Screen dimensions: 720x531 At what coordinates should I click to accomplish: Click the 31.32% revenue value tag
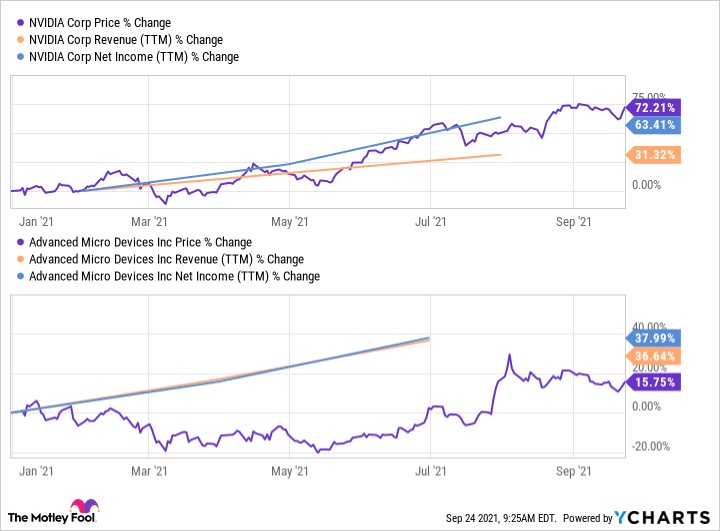click(x=656, y=154)
